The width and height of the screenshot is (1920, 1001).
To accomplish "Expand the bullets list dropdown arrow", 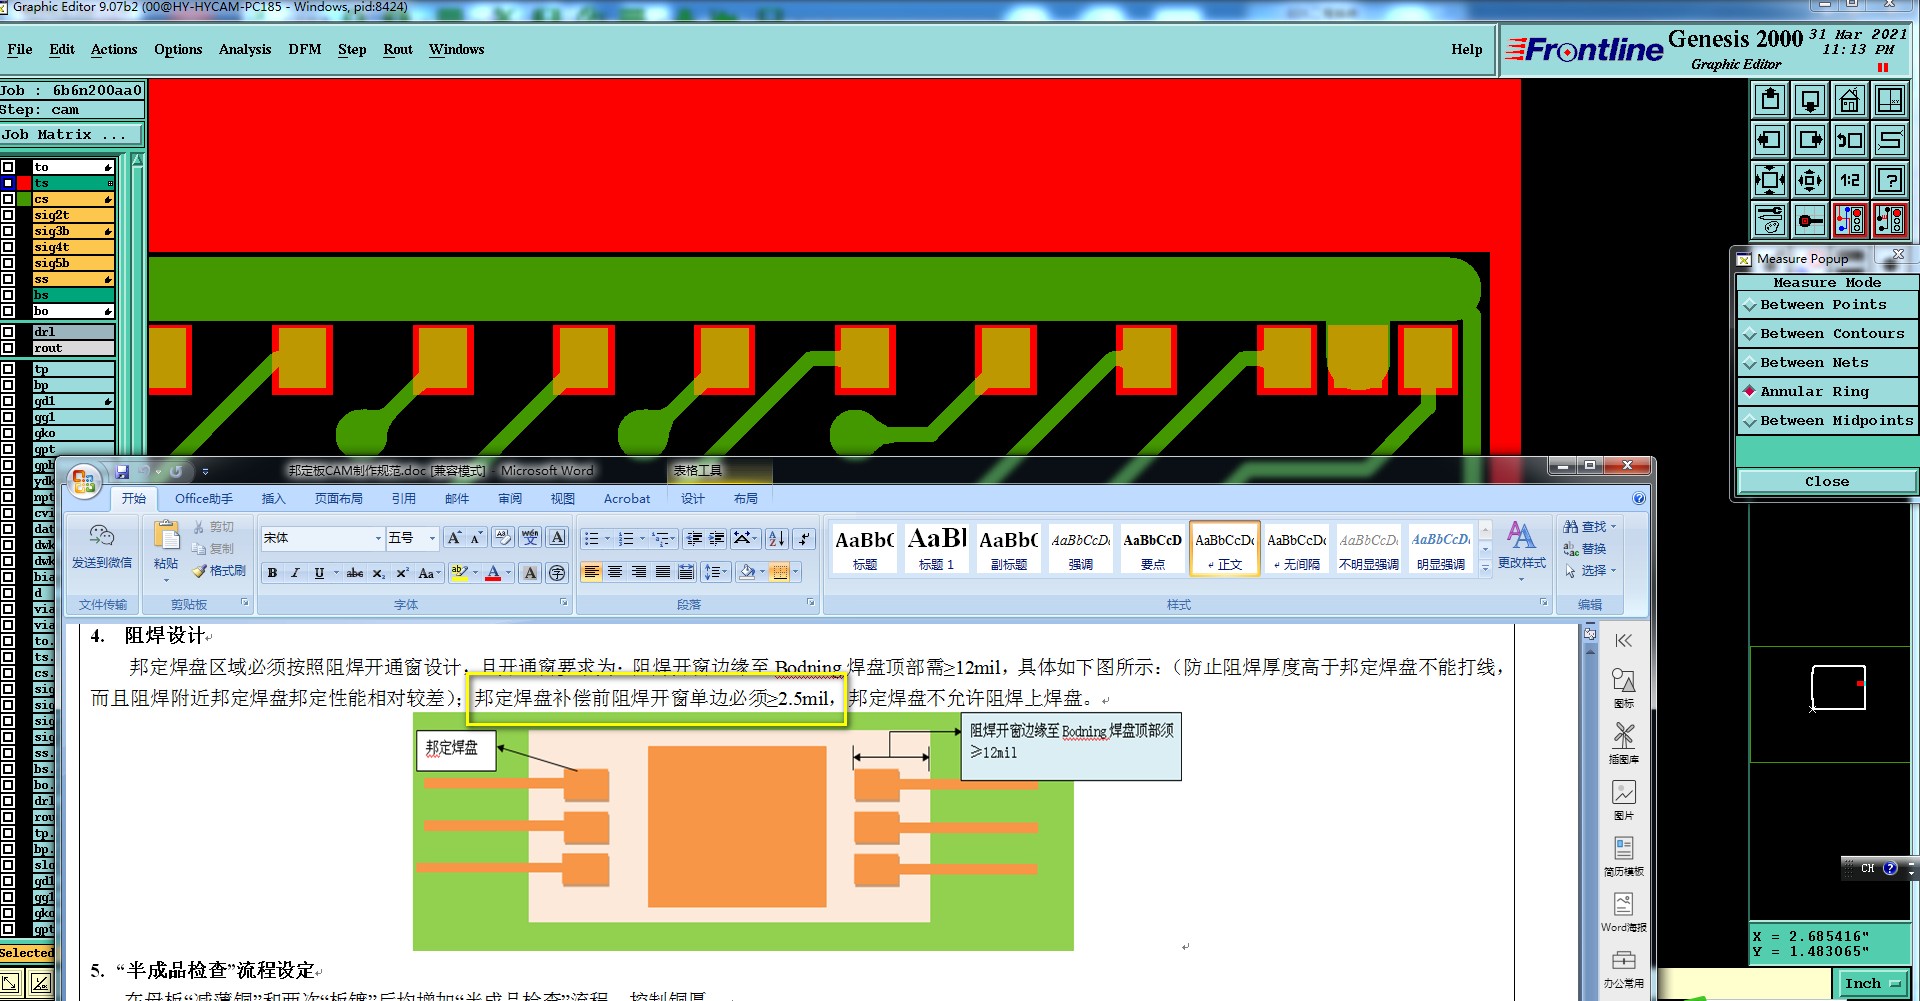I will [x=607, y=539].
